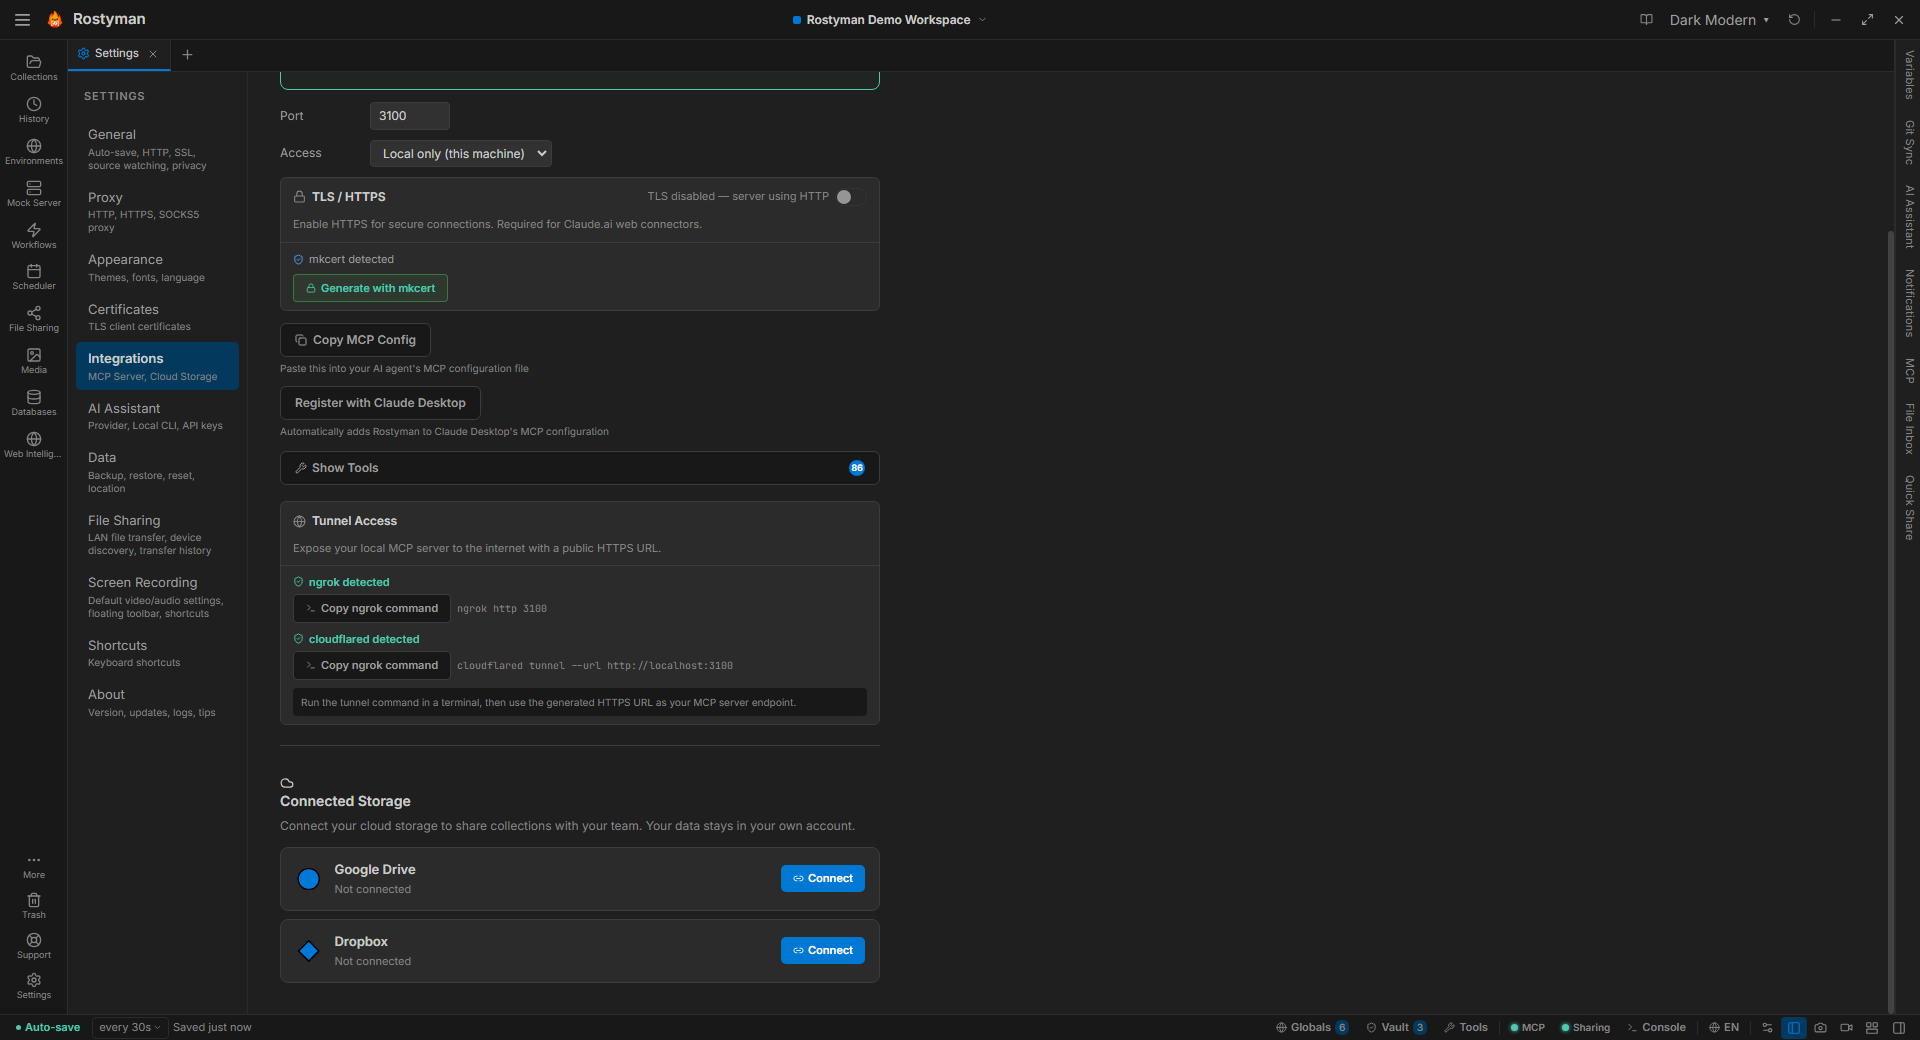1920x1040 pixels.
Task: Take a screenshot with the camera icon
Action: 1820,1027
